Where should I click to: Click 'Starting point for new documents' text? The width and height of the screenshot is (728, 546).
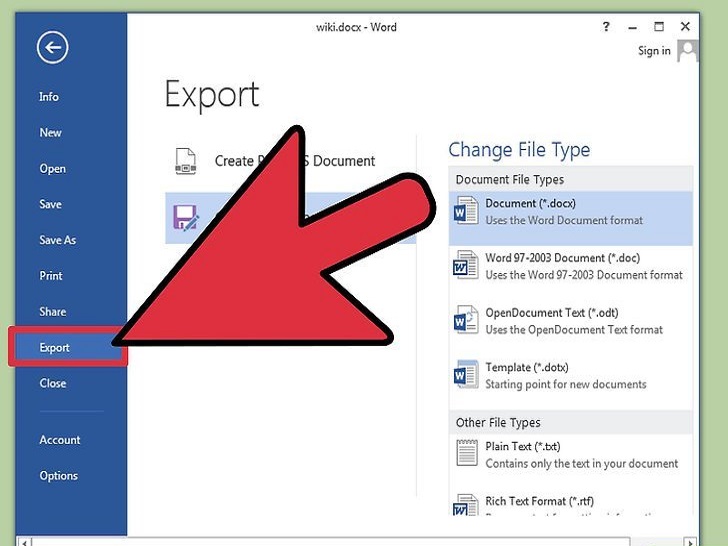coord(566,384)
